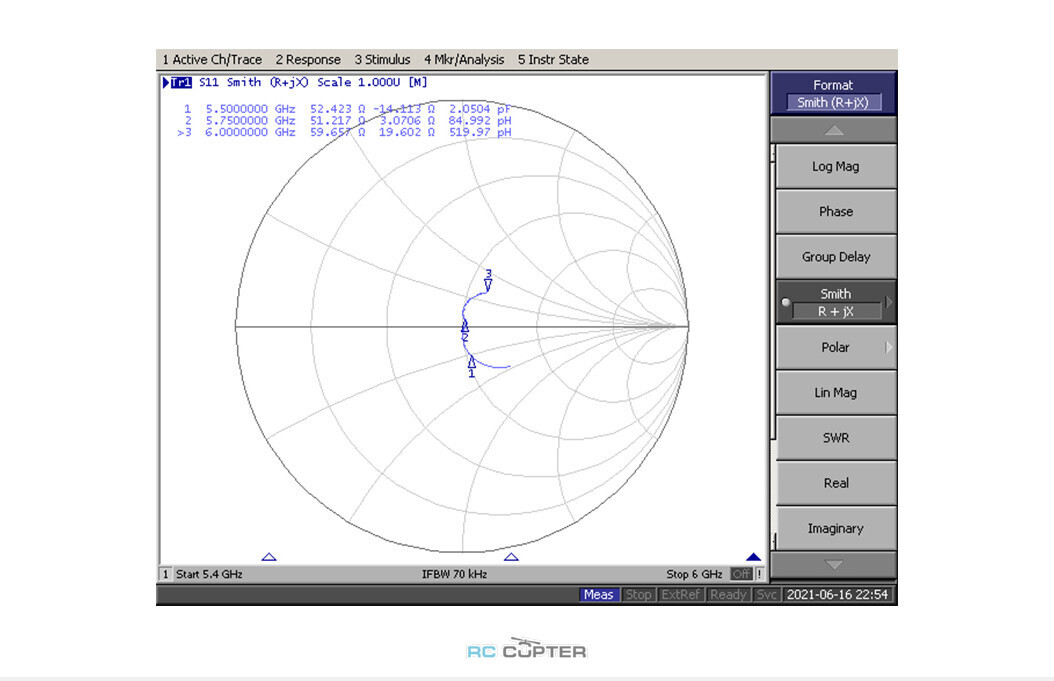Open the 5 Instr State menu
1054x681 pixels.
[553, 59]
